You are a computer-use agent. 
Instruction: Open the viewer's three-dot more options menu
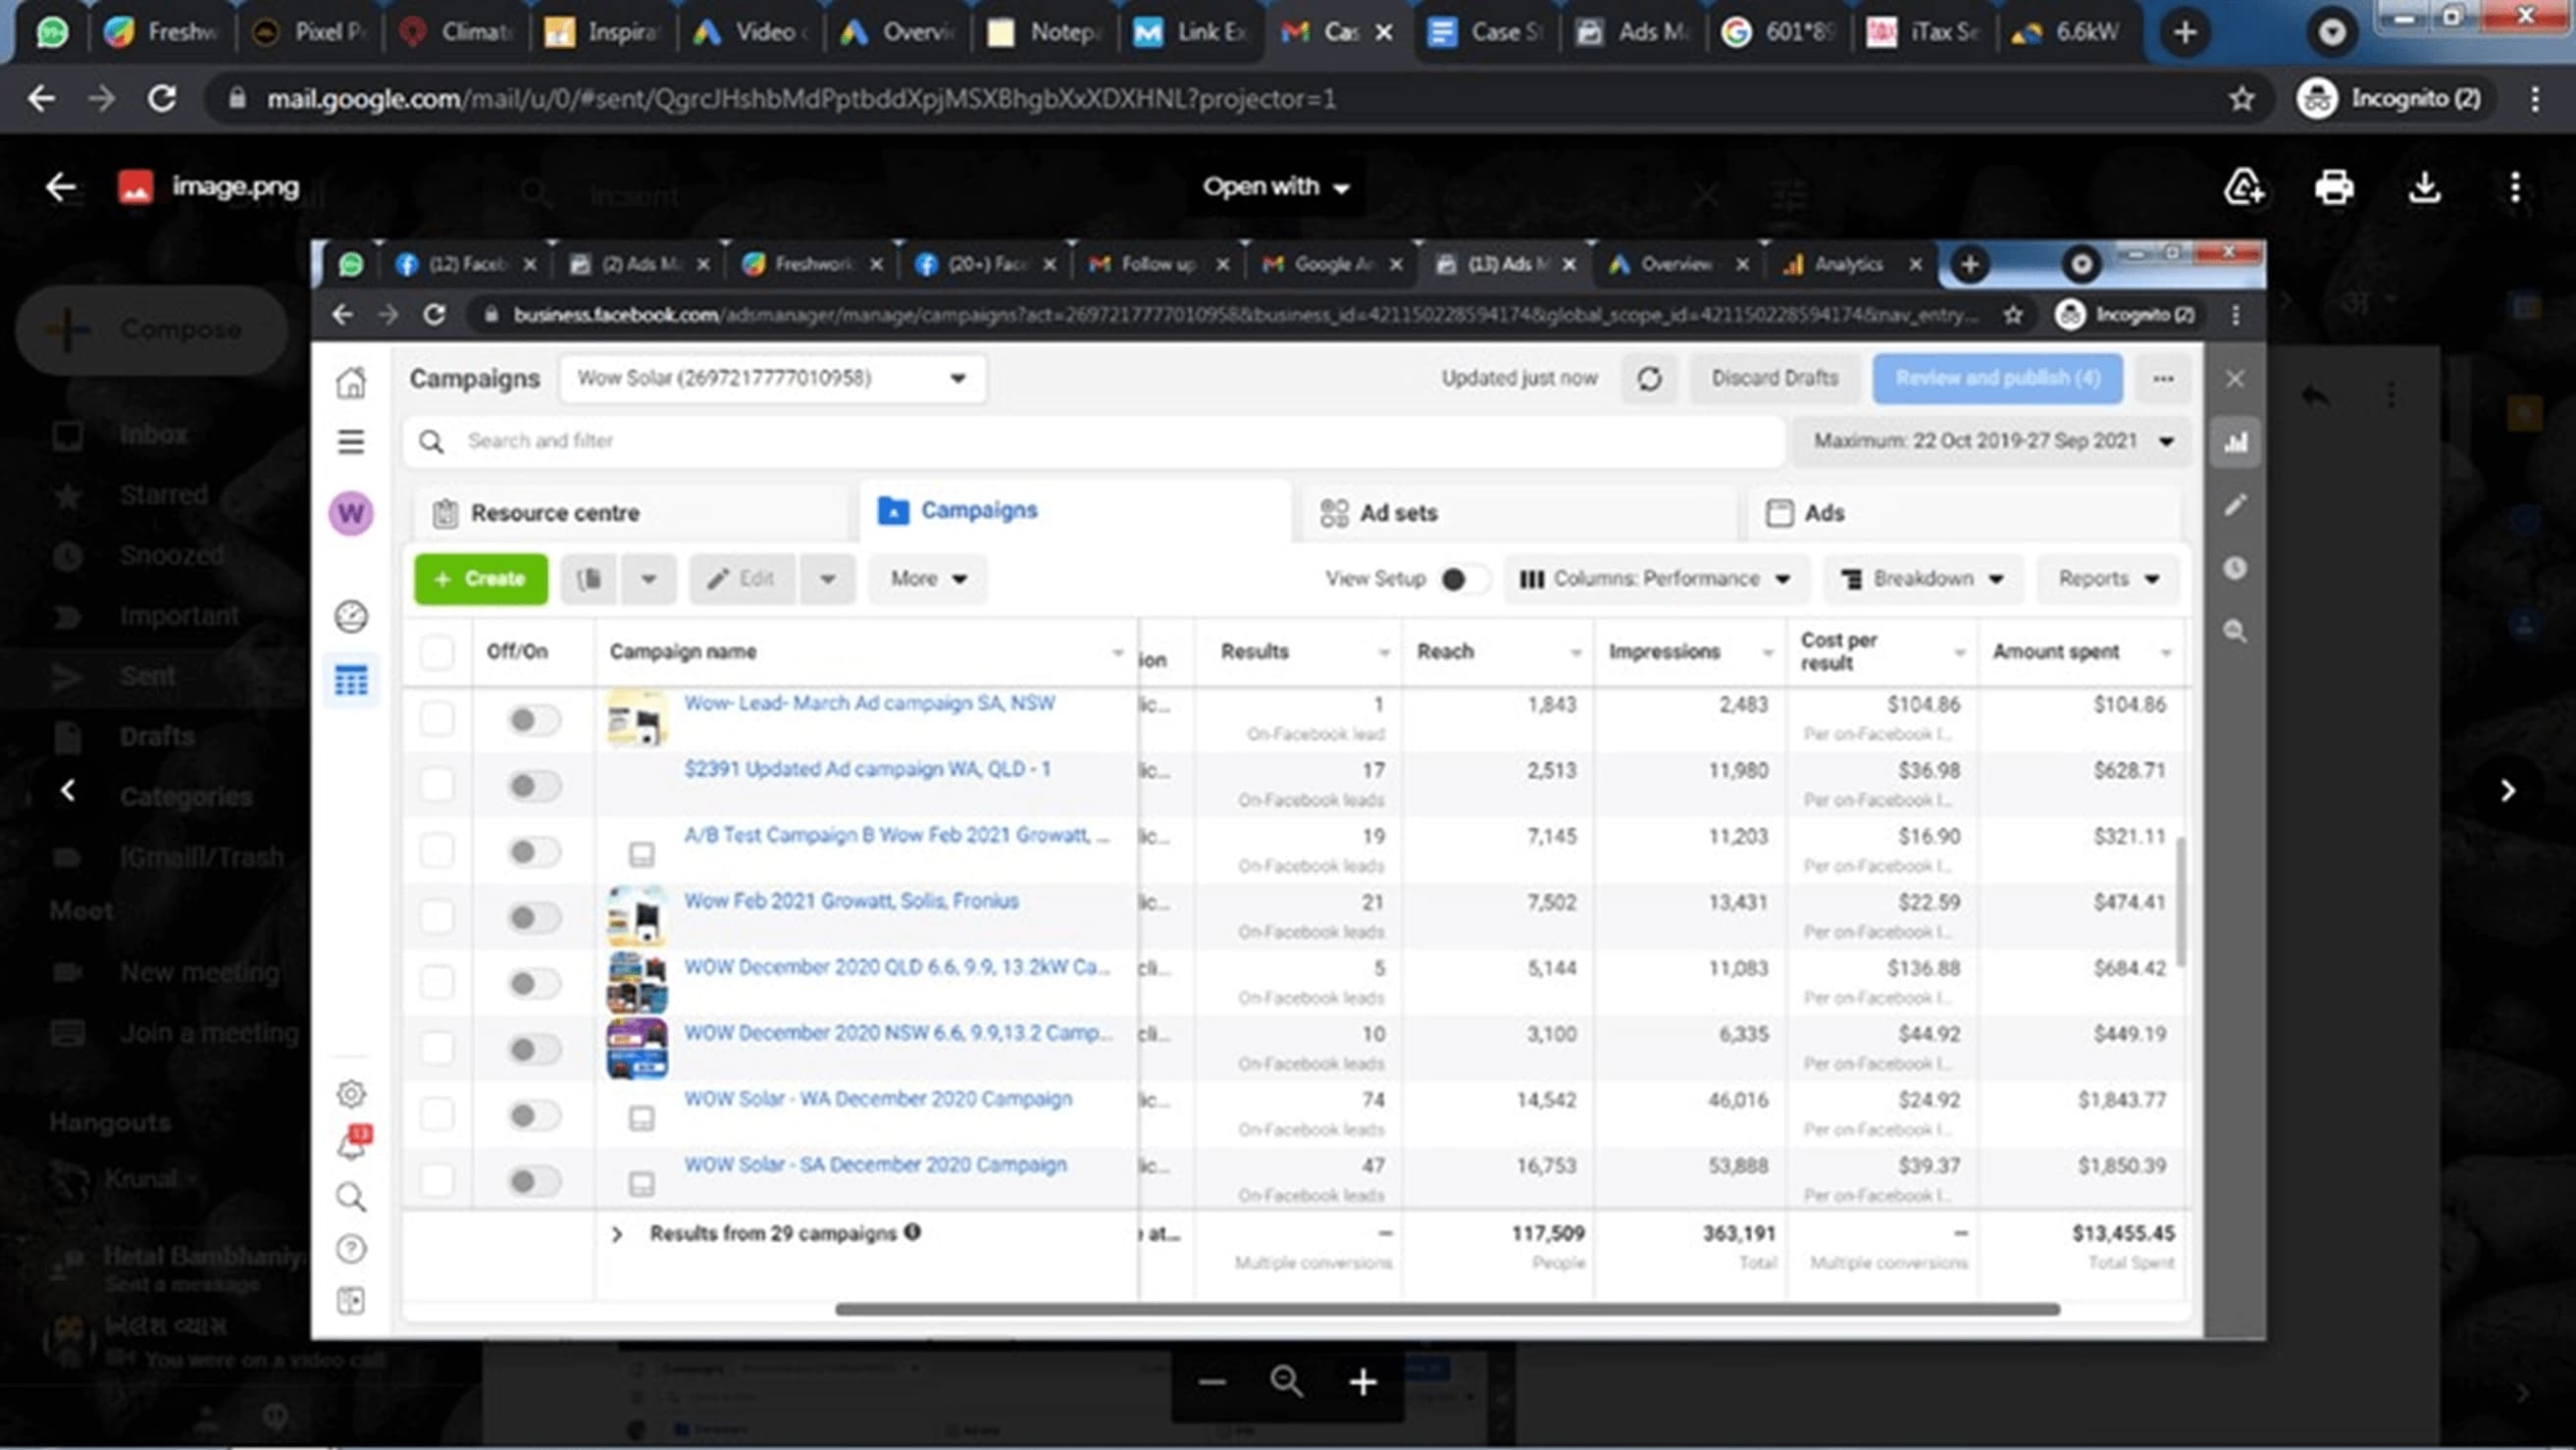(2514, 187)
